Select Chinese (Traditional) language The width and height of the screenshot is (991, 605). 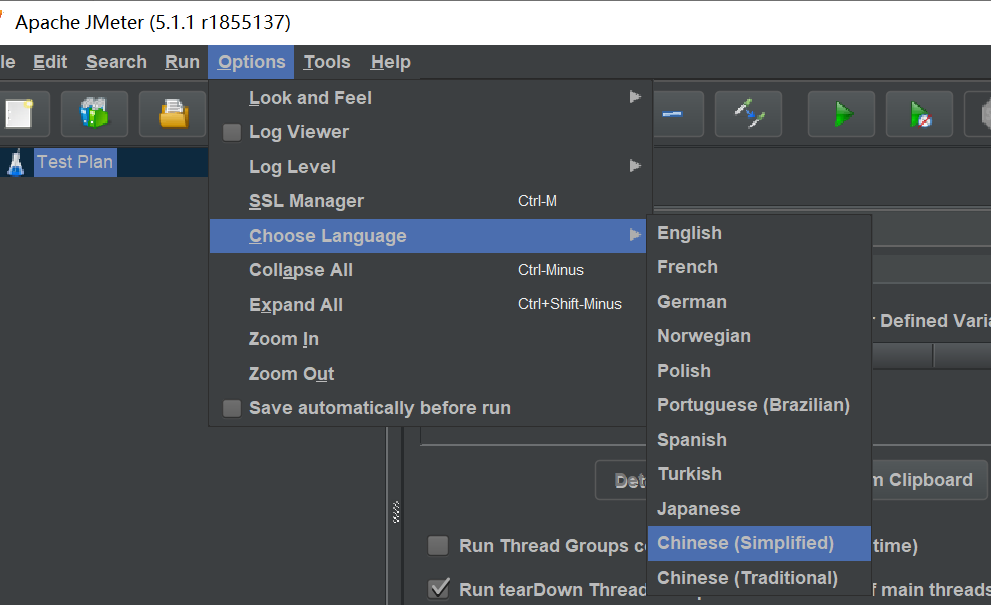[759, 578]
